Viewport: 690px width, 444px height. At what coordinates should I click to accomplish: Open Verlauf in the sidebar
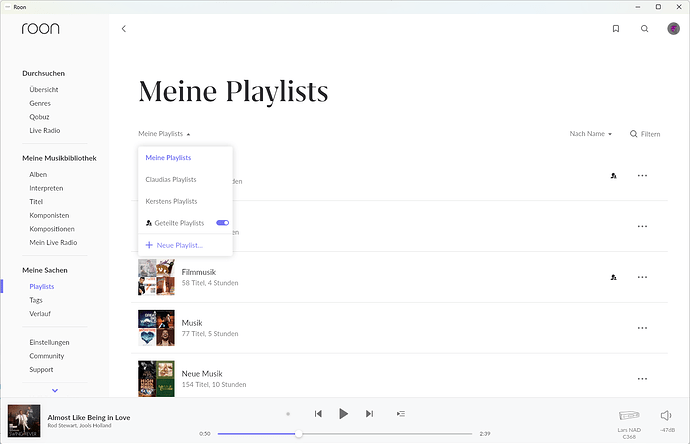click(x=40, y=314)
